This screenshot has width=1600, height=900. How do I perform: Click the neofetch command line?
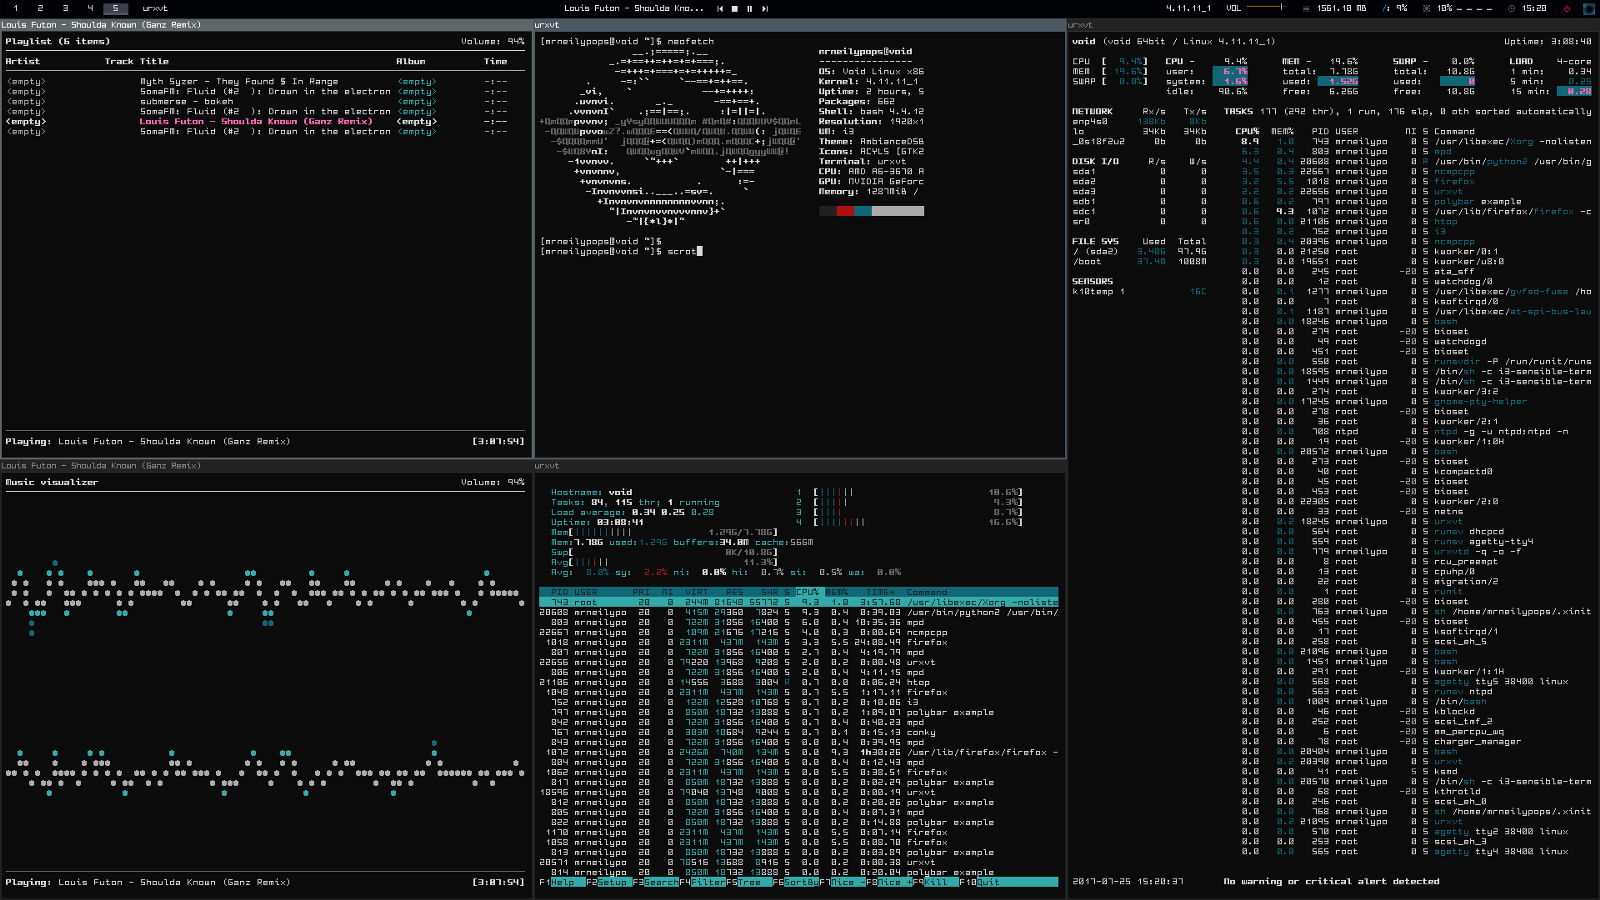[627, 42]
